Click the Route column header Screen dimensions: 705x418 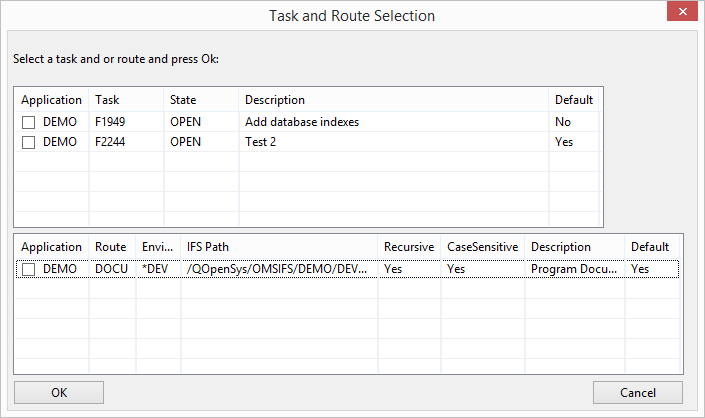click(x=112, y=247)
